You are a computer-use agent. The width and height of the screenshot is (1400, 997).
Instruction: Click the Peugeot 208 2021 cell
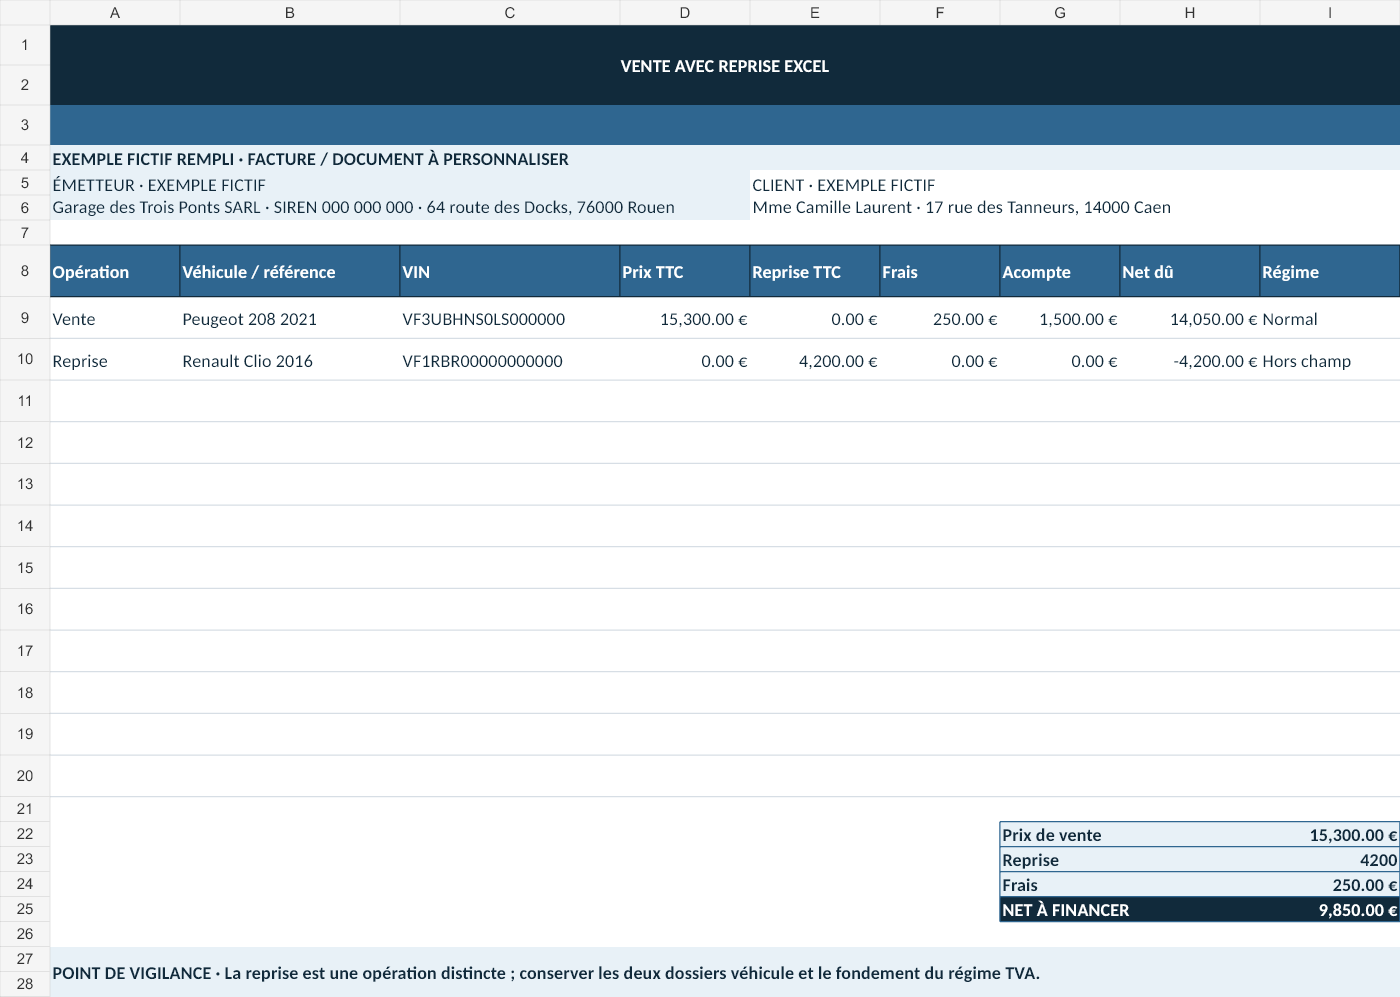tap(290, 319)
